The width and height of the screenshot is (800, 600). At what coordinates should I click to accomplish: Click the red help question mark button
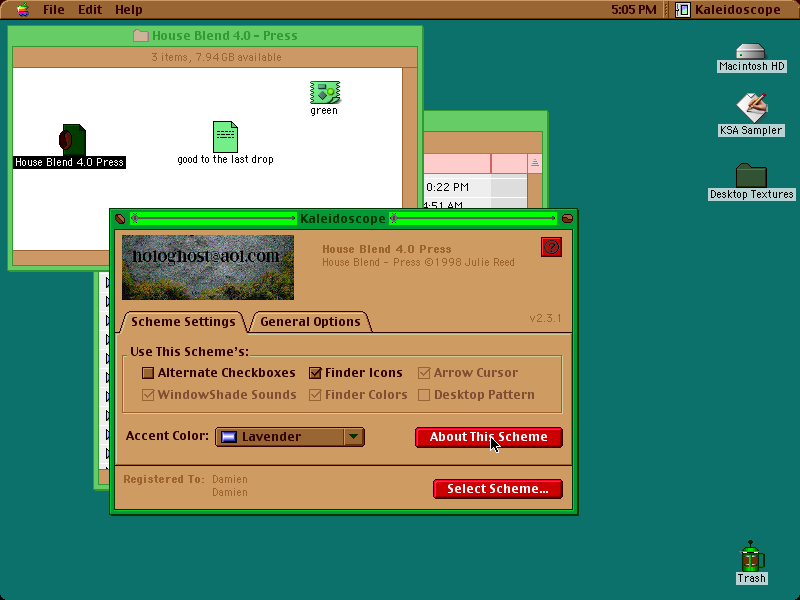551,247
